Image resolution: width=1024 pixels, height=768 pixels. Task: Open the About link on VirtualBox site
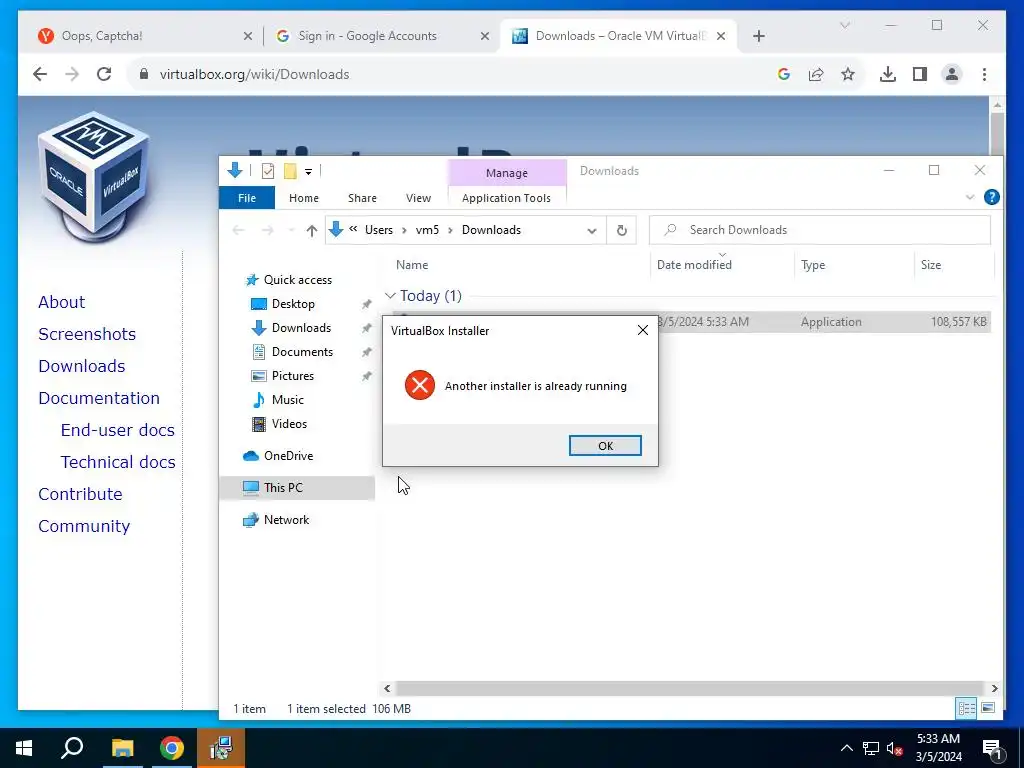coord(61,302)
